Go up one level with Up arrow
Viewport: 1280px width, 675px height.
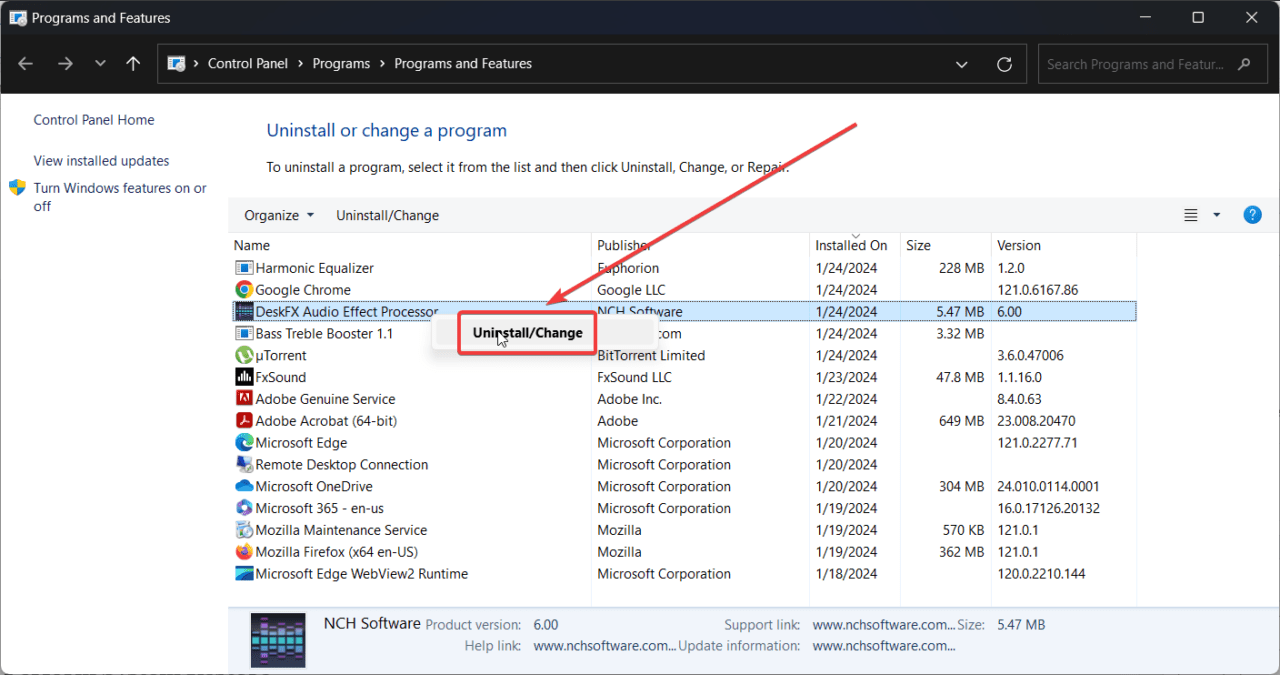pos(133,64)
